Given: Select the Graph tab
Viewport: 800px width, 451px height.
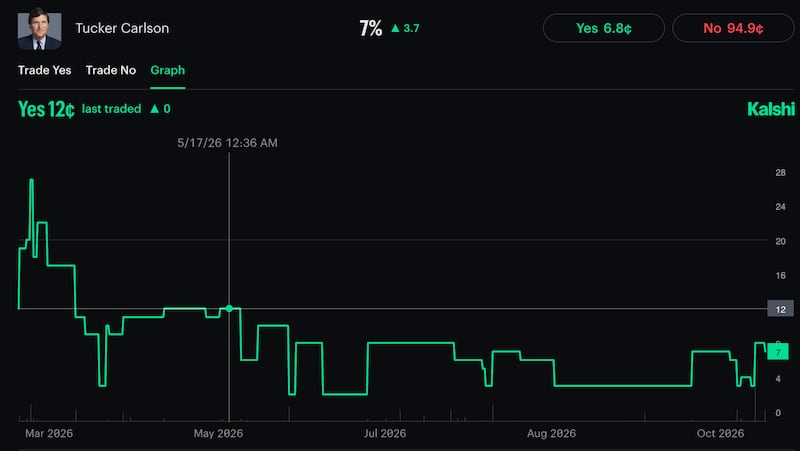Looking at the screenshot, I should pyautogui.click(x=167, y=70).
